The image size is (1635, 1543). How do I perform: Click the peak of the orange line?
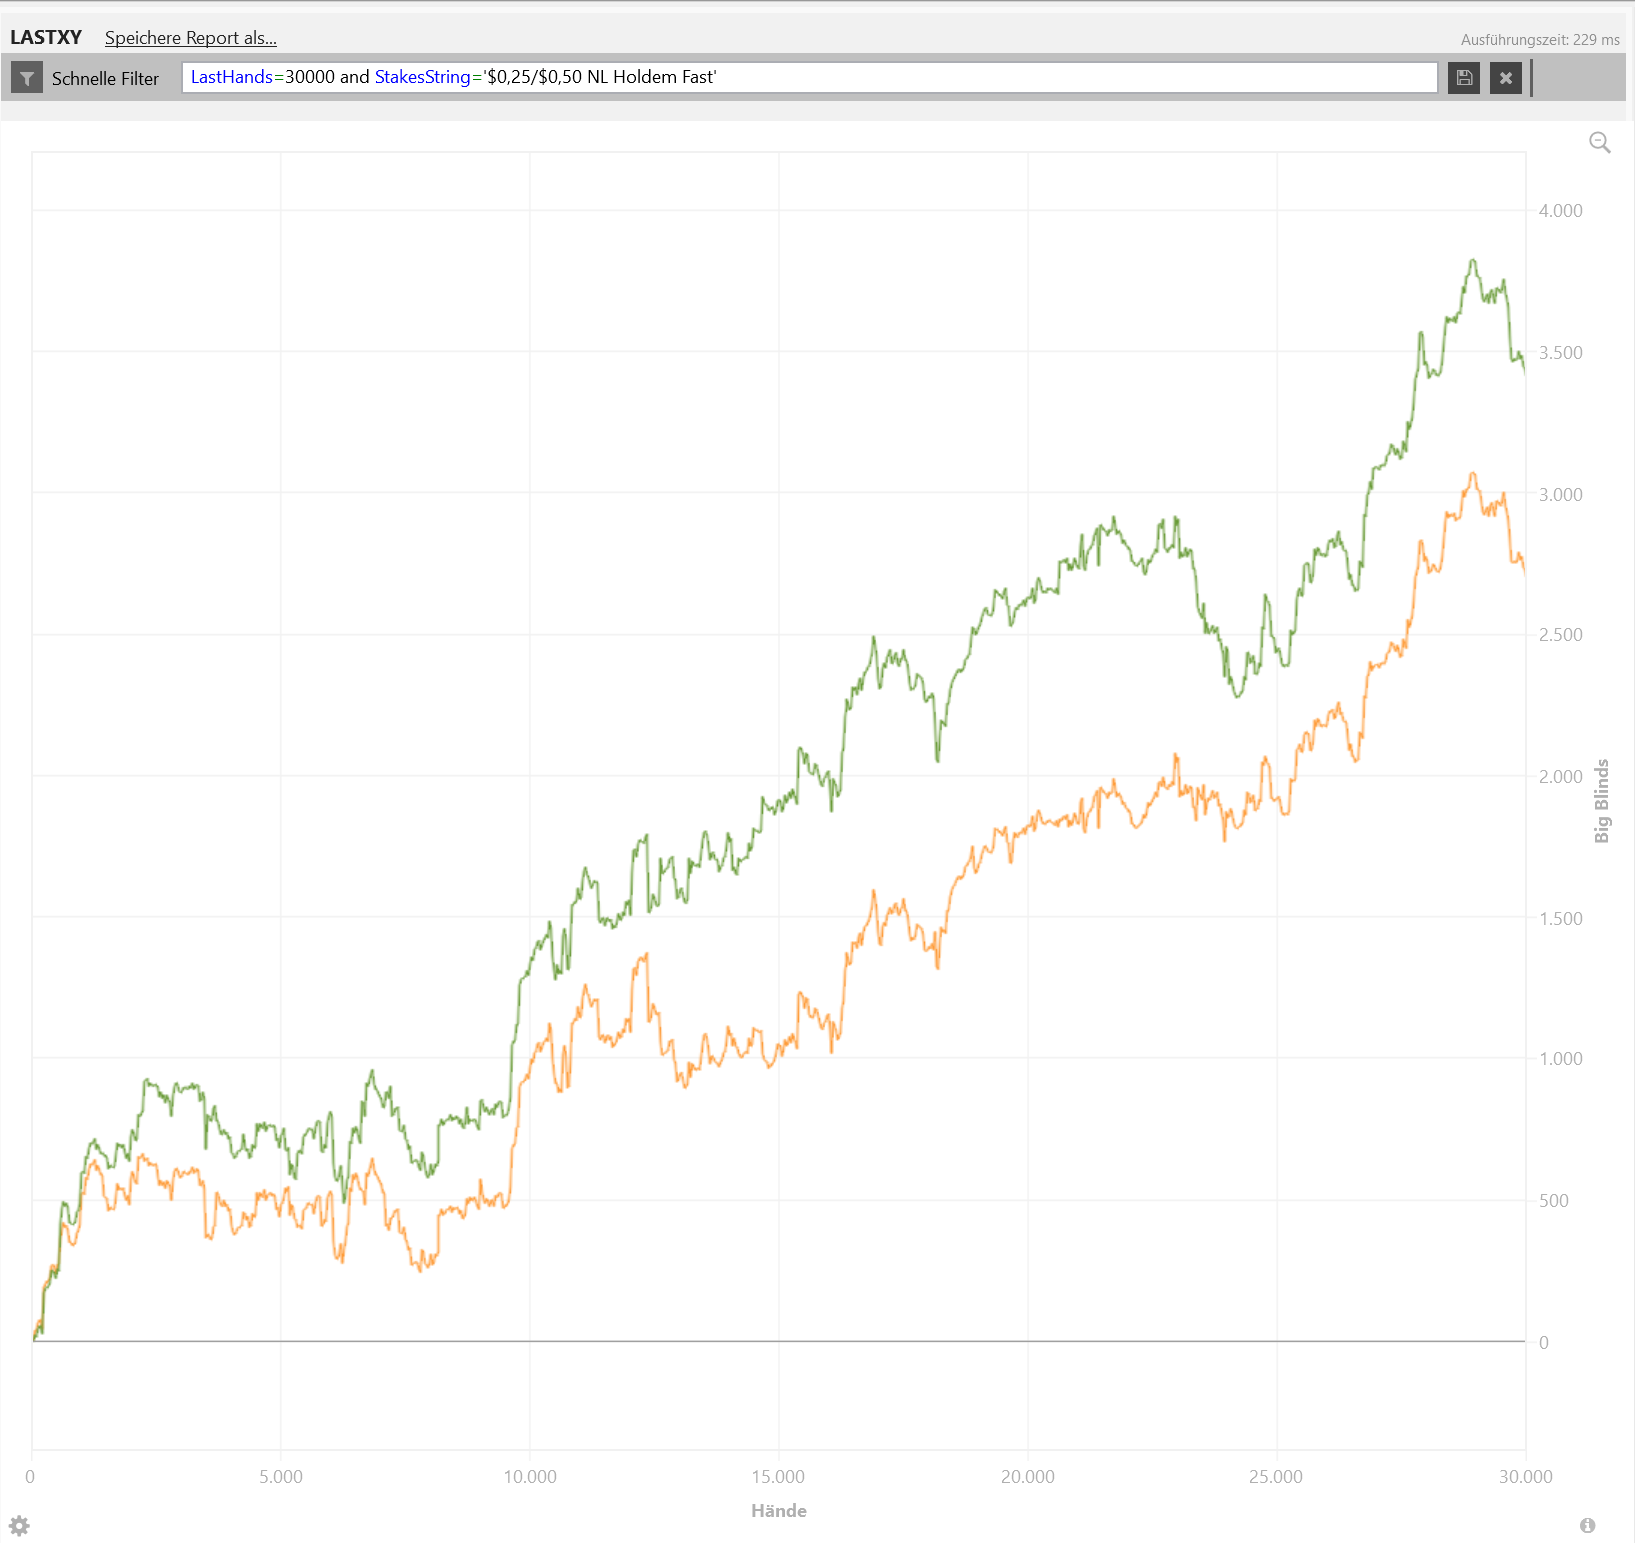pyautogui.click(x=1472, y=474)
